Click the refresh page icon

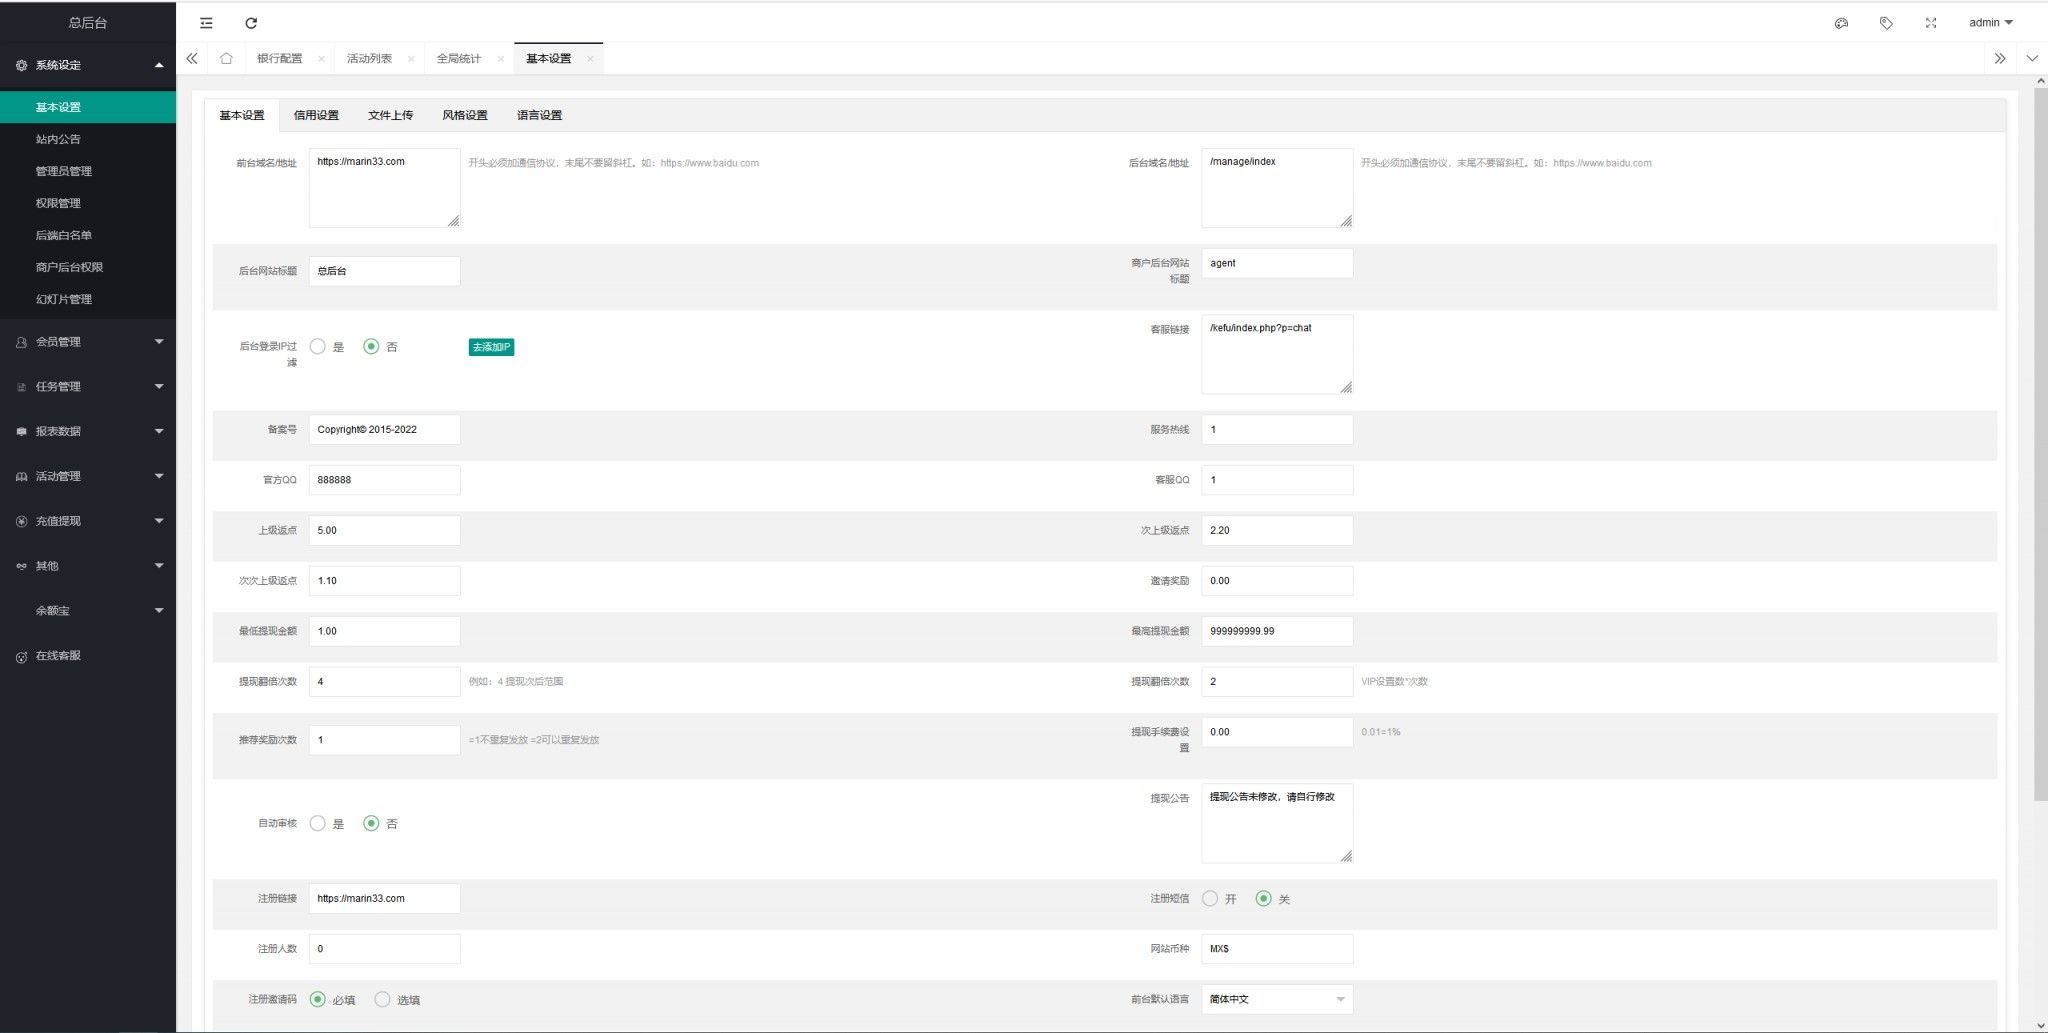251,23
